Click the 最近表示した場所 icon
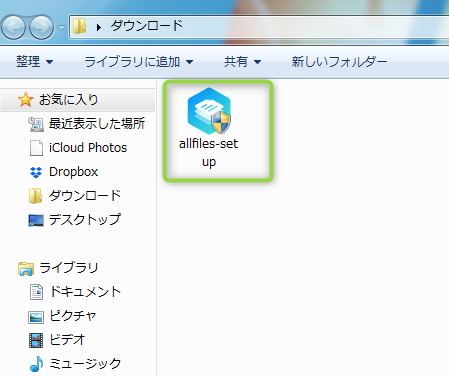The height and width of the screenshot is (376, 449). pos(36,124)
